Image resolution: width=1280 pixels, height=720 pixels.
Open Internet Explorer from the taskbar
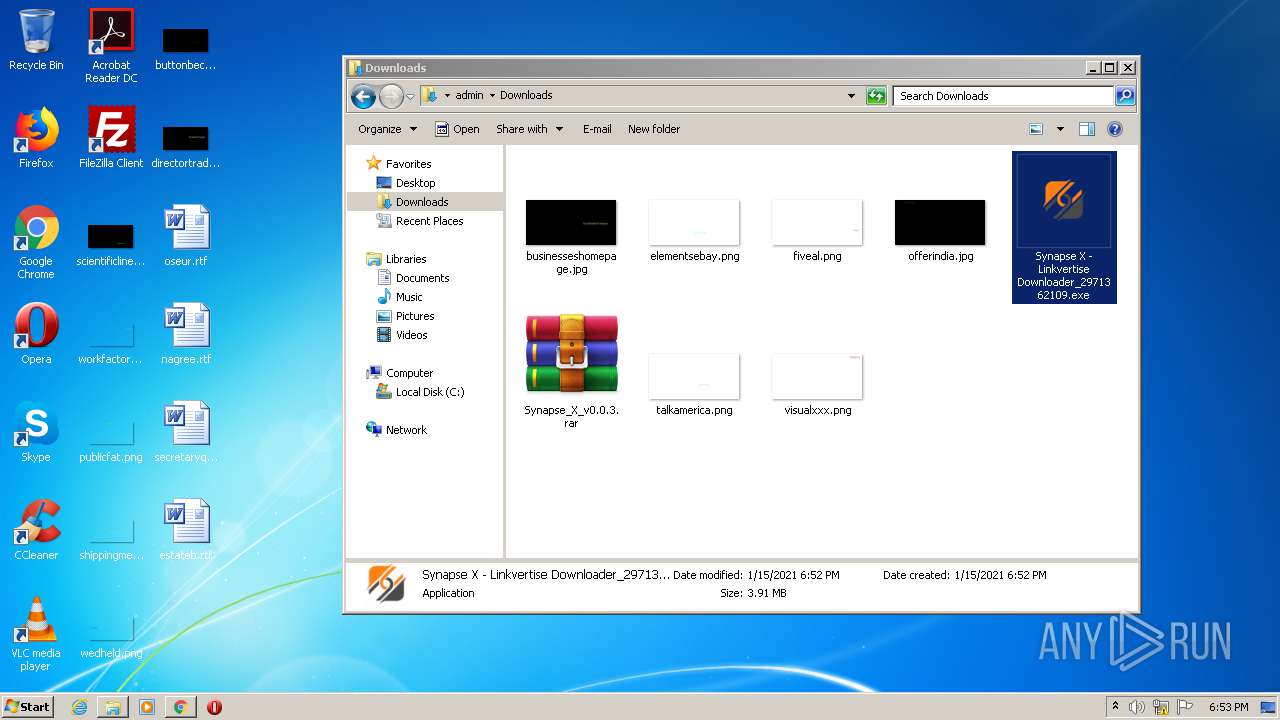[79, 707]
